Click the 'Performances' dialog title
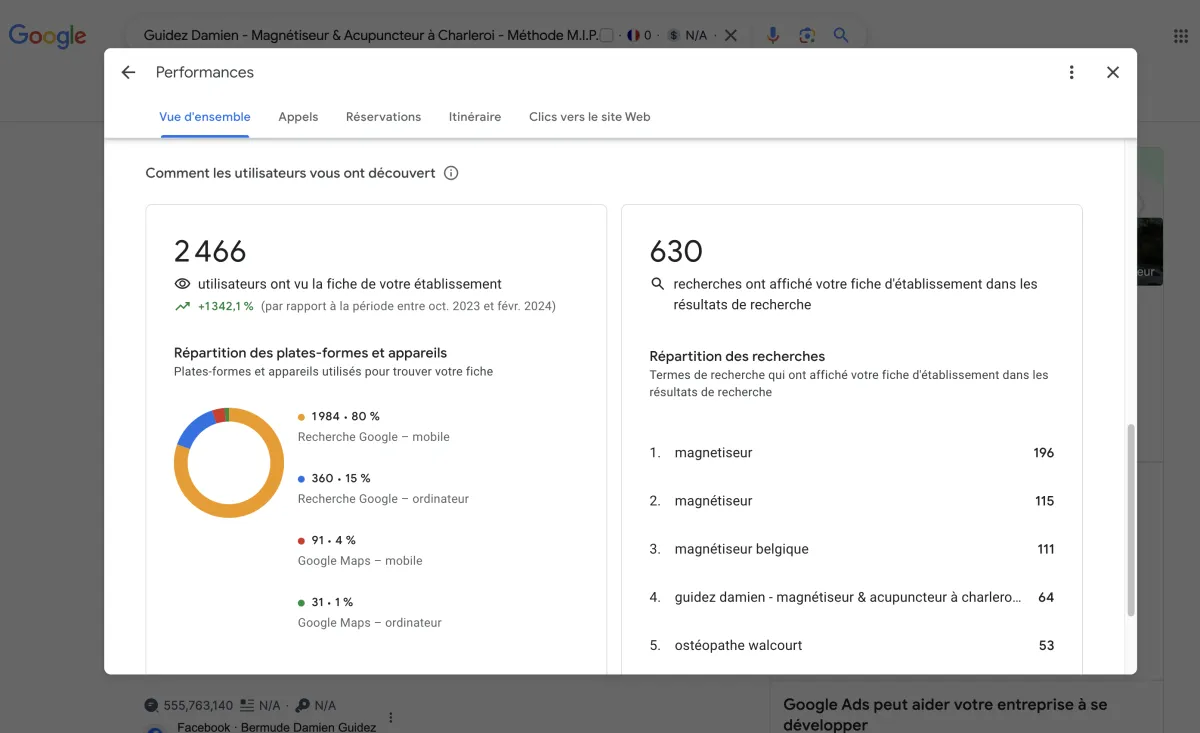 (x=205, y=72)
